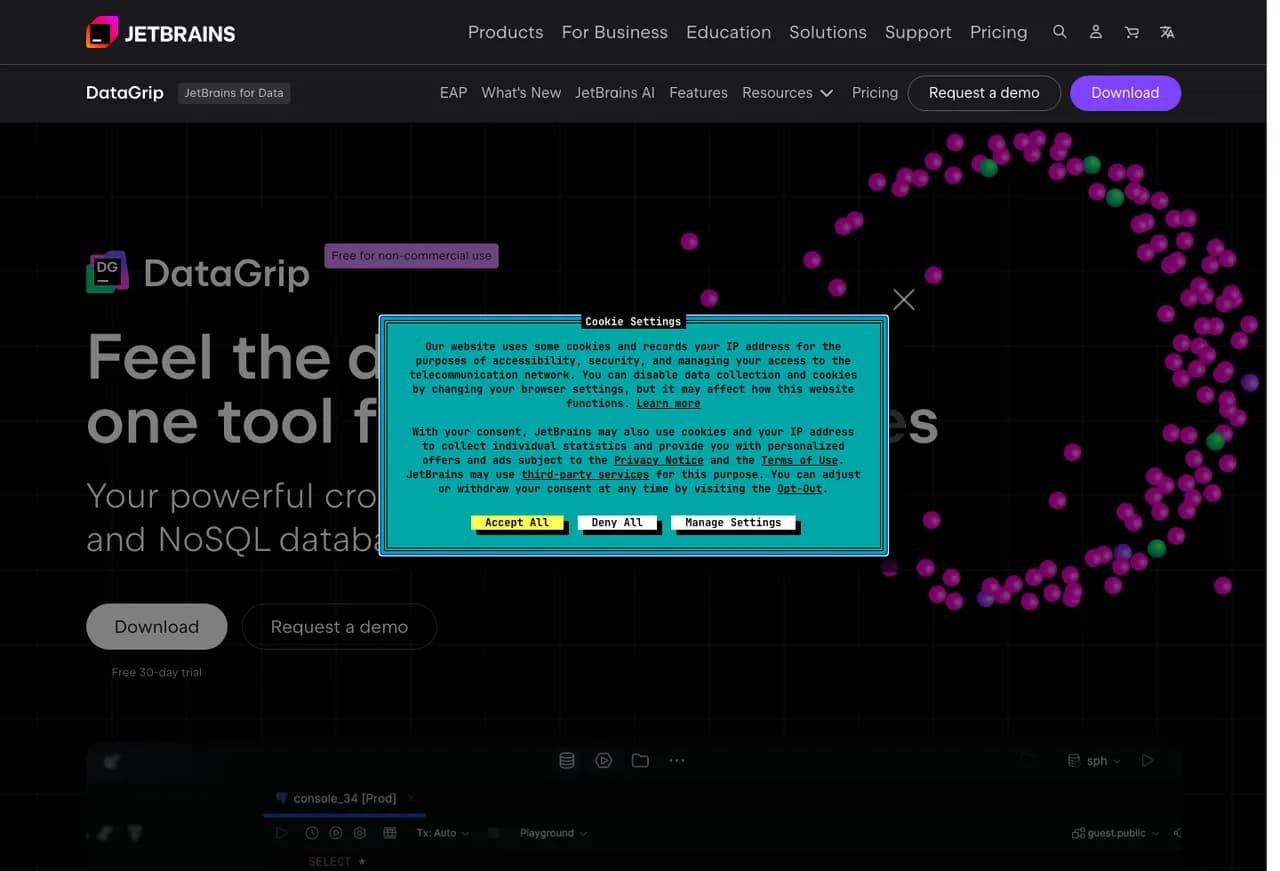1280x871 pixels.
Task: Click the run arrow beside sph
Action: 1148,761
